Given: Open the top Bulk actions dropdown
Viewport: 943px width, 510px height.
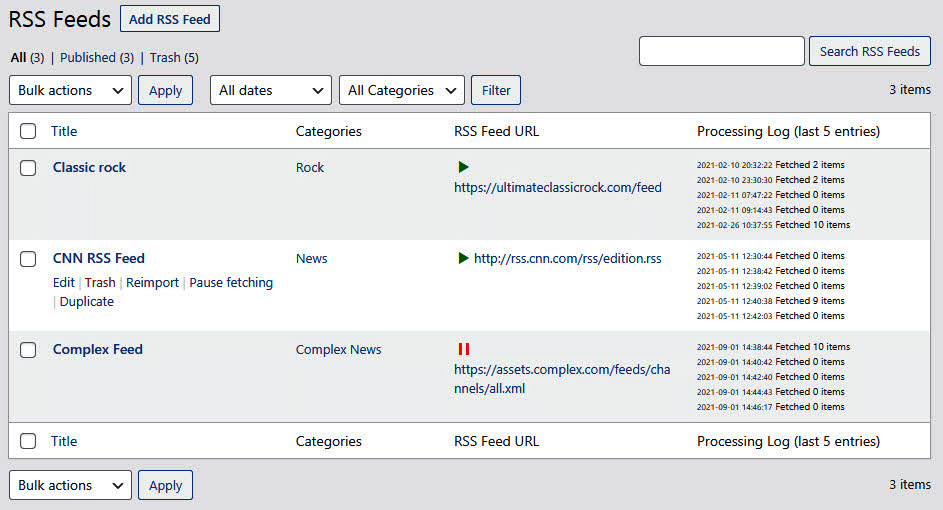Looking at the screenshot, I should (x=70, y=90).
